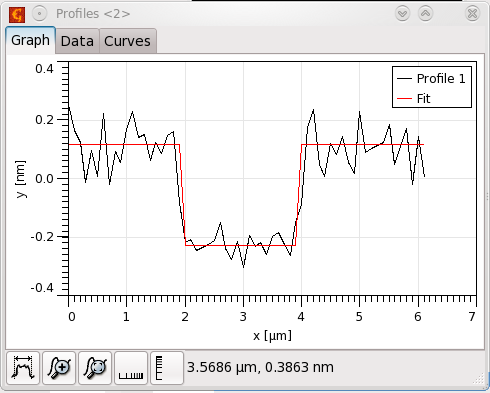Switch to the Graph tab

click(30, 40)
